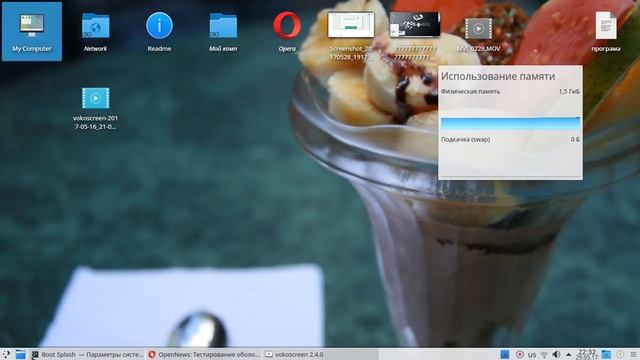Open the volume speaker tray icon
The image size is (640, 360).
pyautogui.click(x=556, y=355)
